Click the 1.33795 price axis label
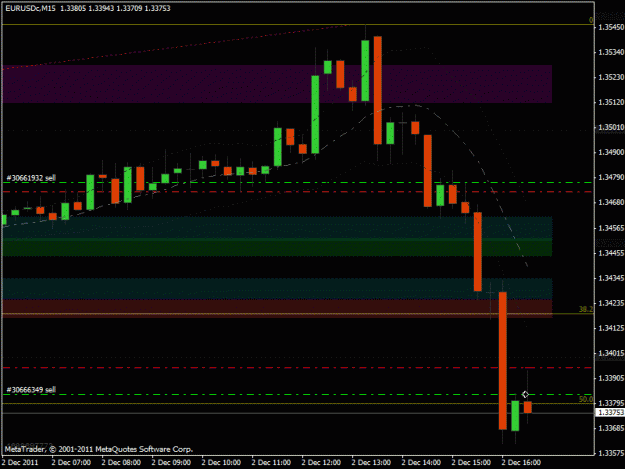This screenshot has height=469, width=625. click(611, 403)
